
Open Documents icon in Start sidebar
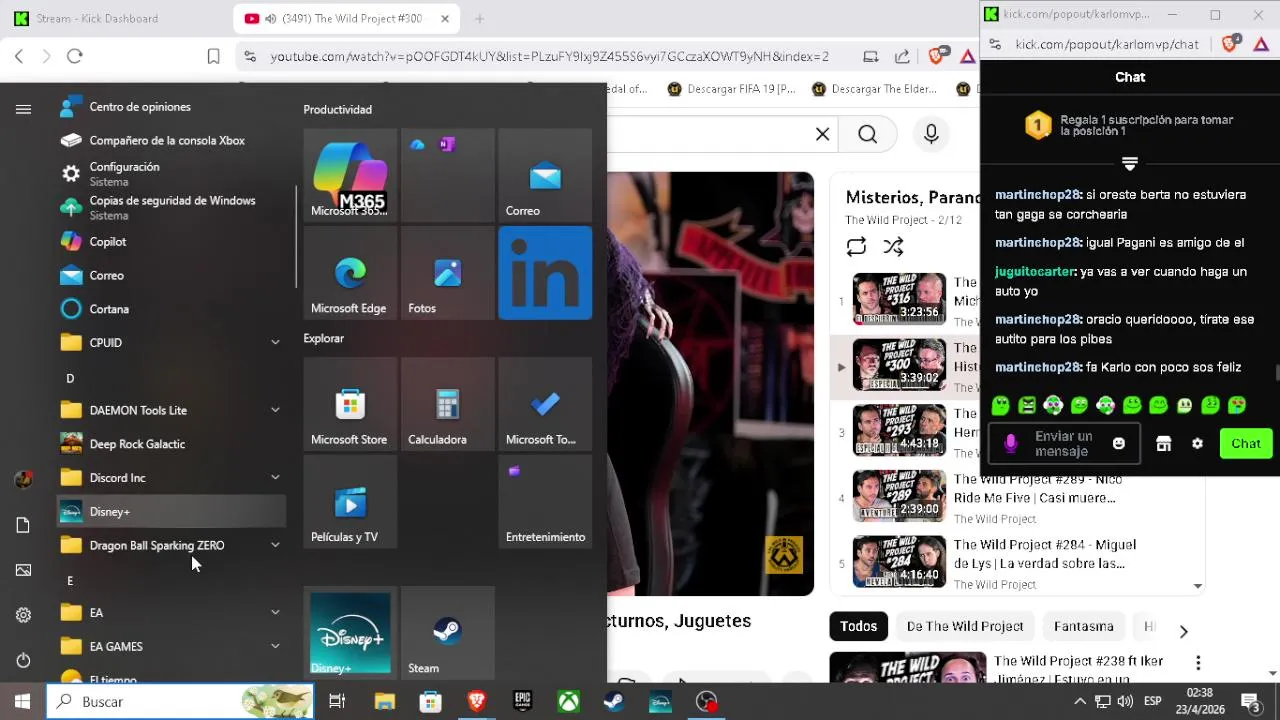[23, 525]
